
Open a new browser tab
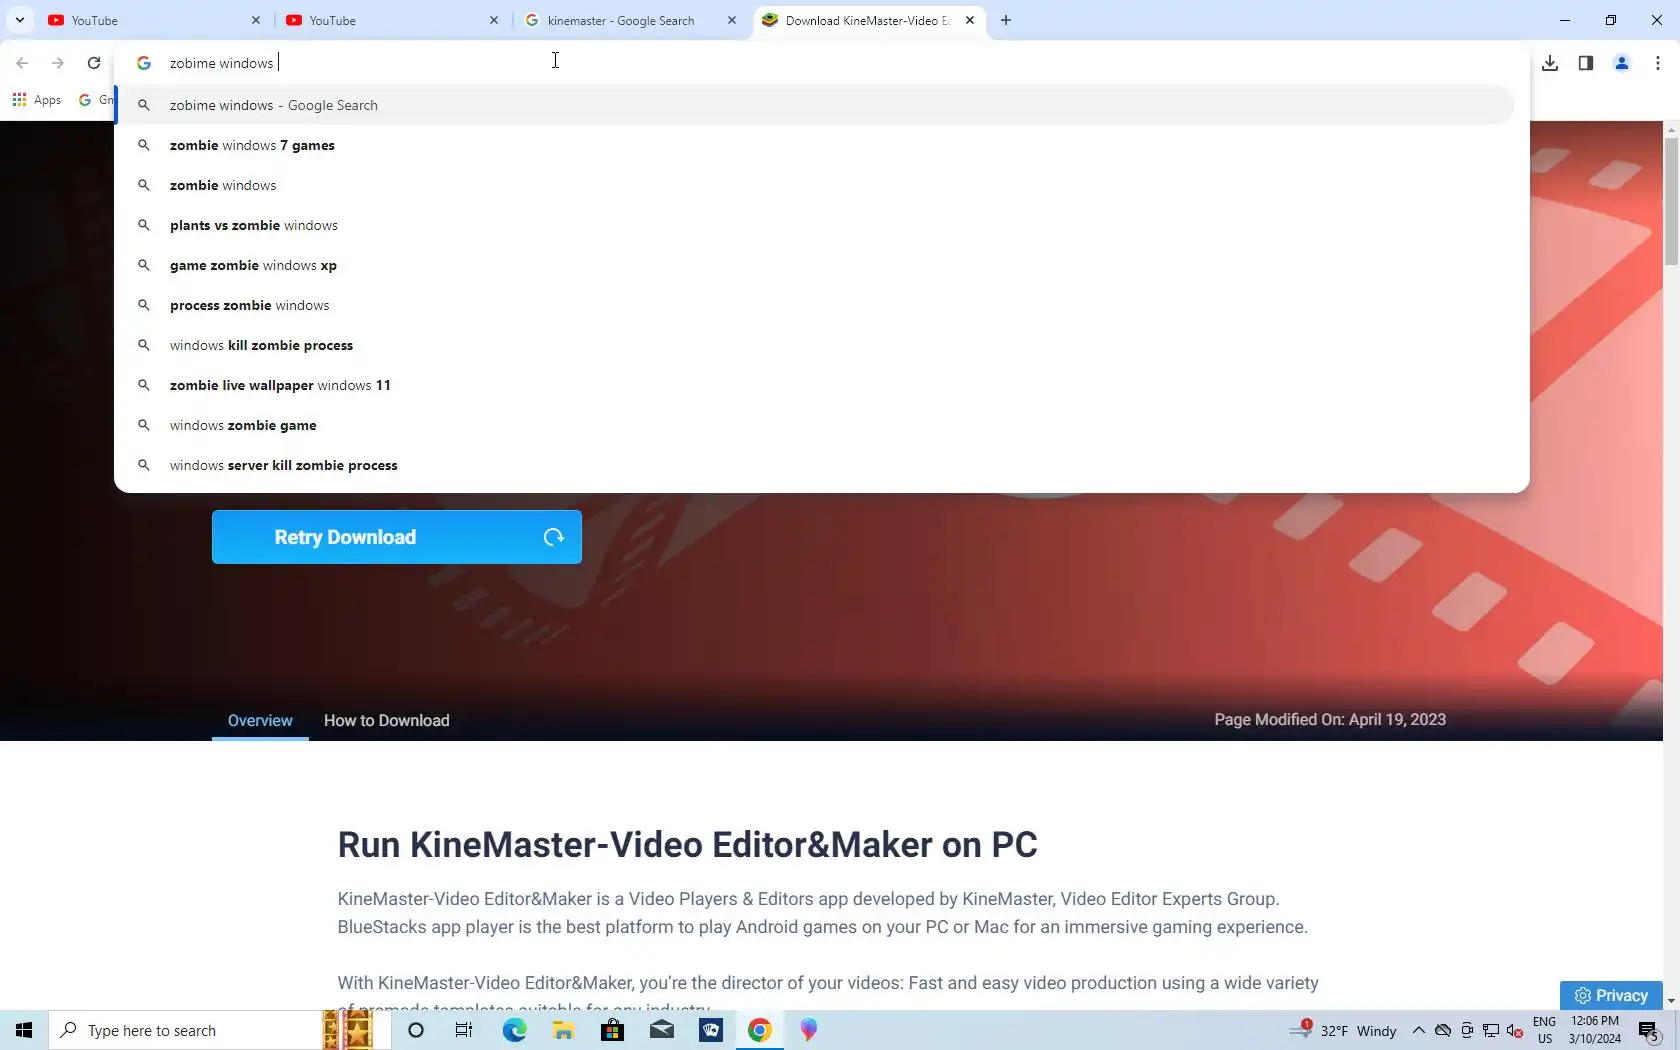point(1006,20)
